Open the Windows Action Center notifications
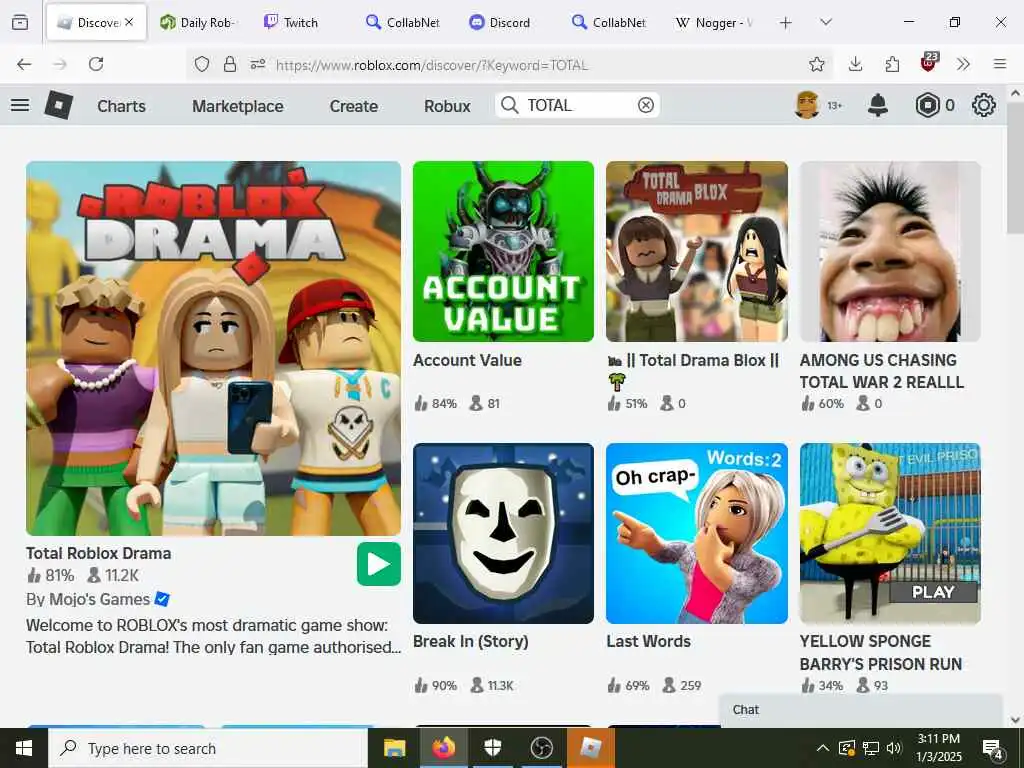 (992, 748)
